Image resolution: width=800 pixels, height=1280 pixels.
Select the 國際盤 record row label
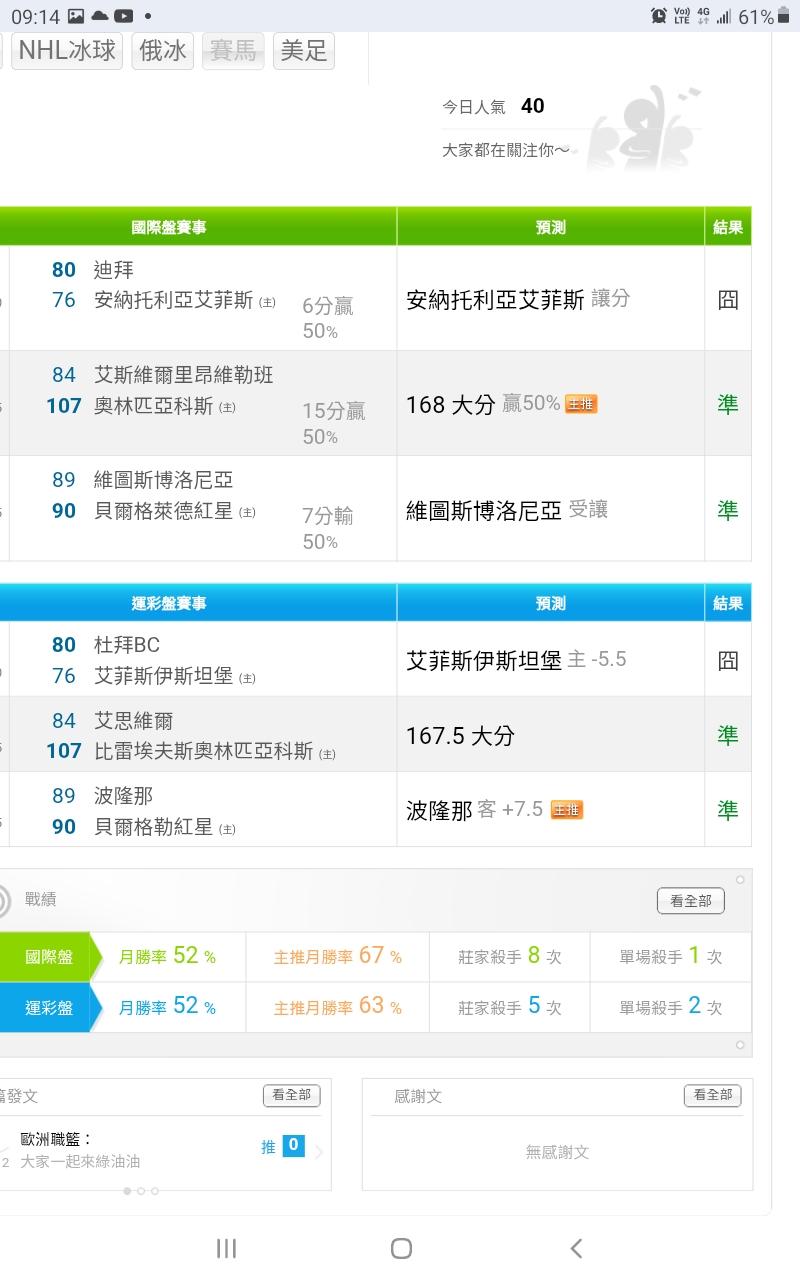pyautogui.click(x=48, y=957)
